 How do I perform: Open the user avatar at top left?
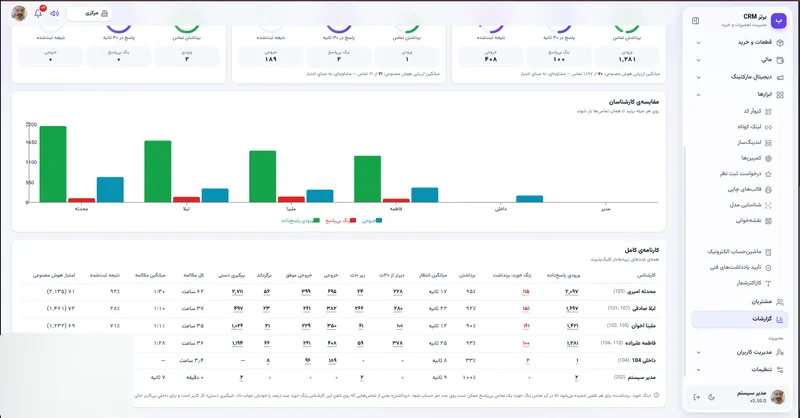pyautogui.click(x=19, y=13)
